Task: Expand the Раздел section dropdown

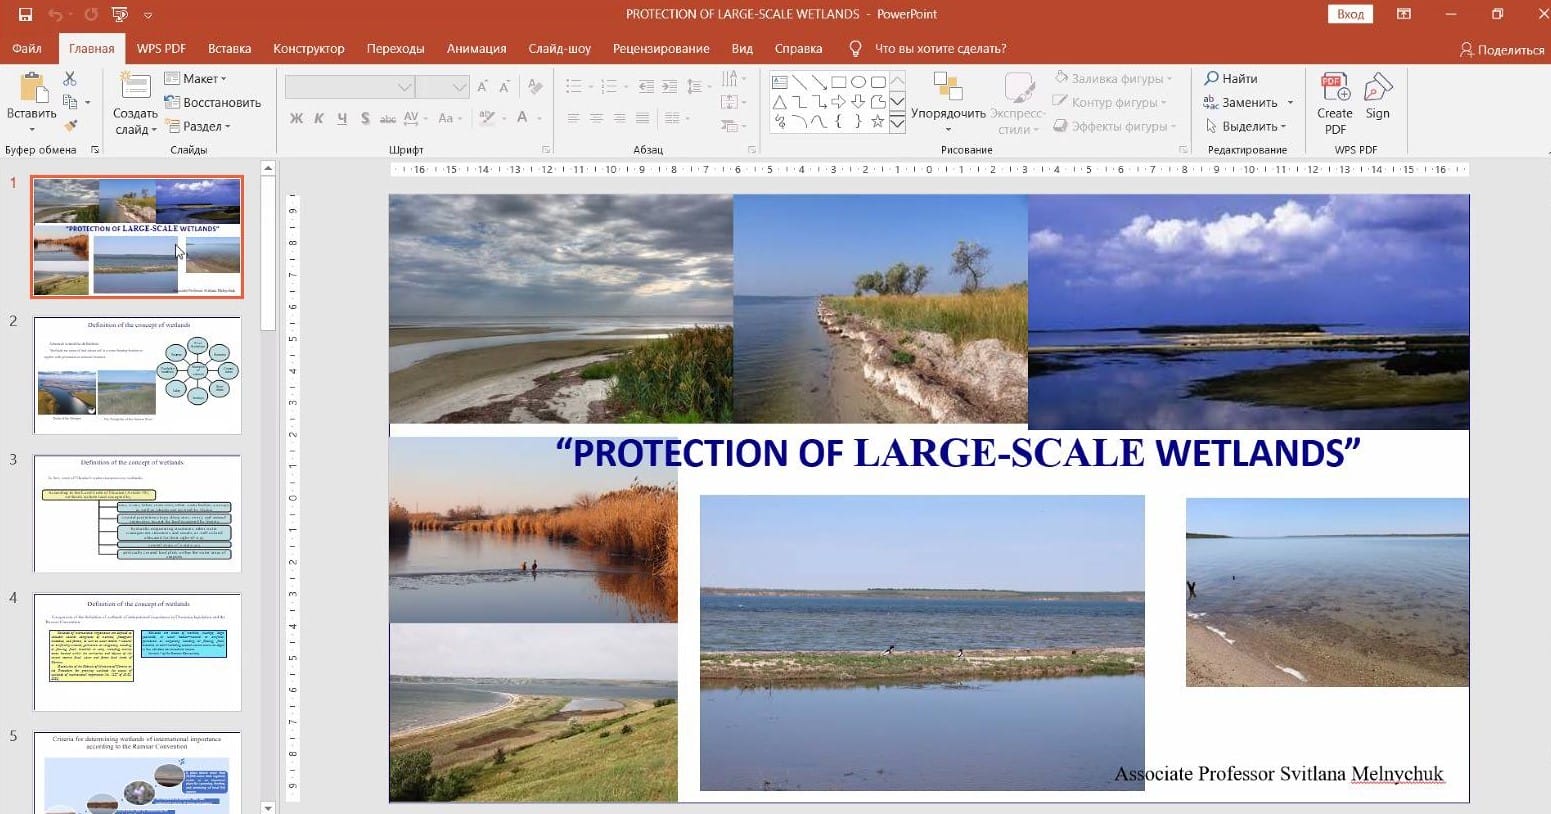Action: [206, 126]
